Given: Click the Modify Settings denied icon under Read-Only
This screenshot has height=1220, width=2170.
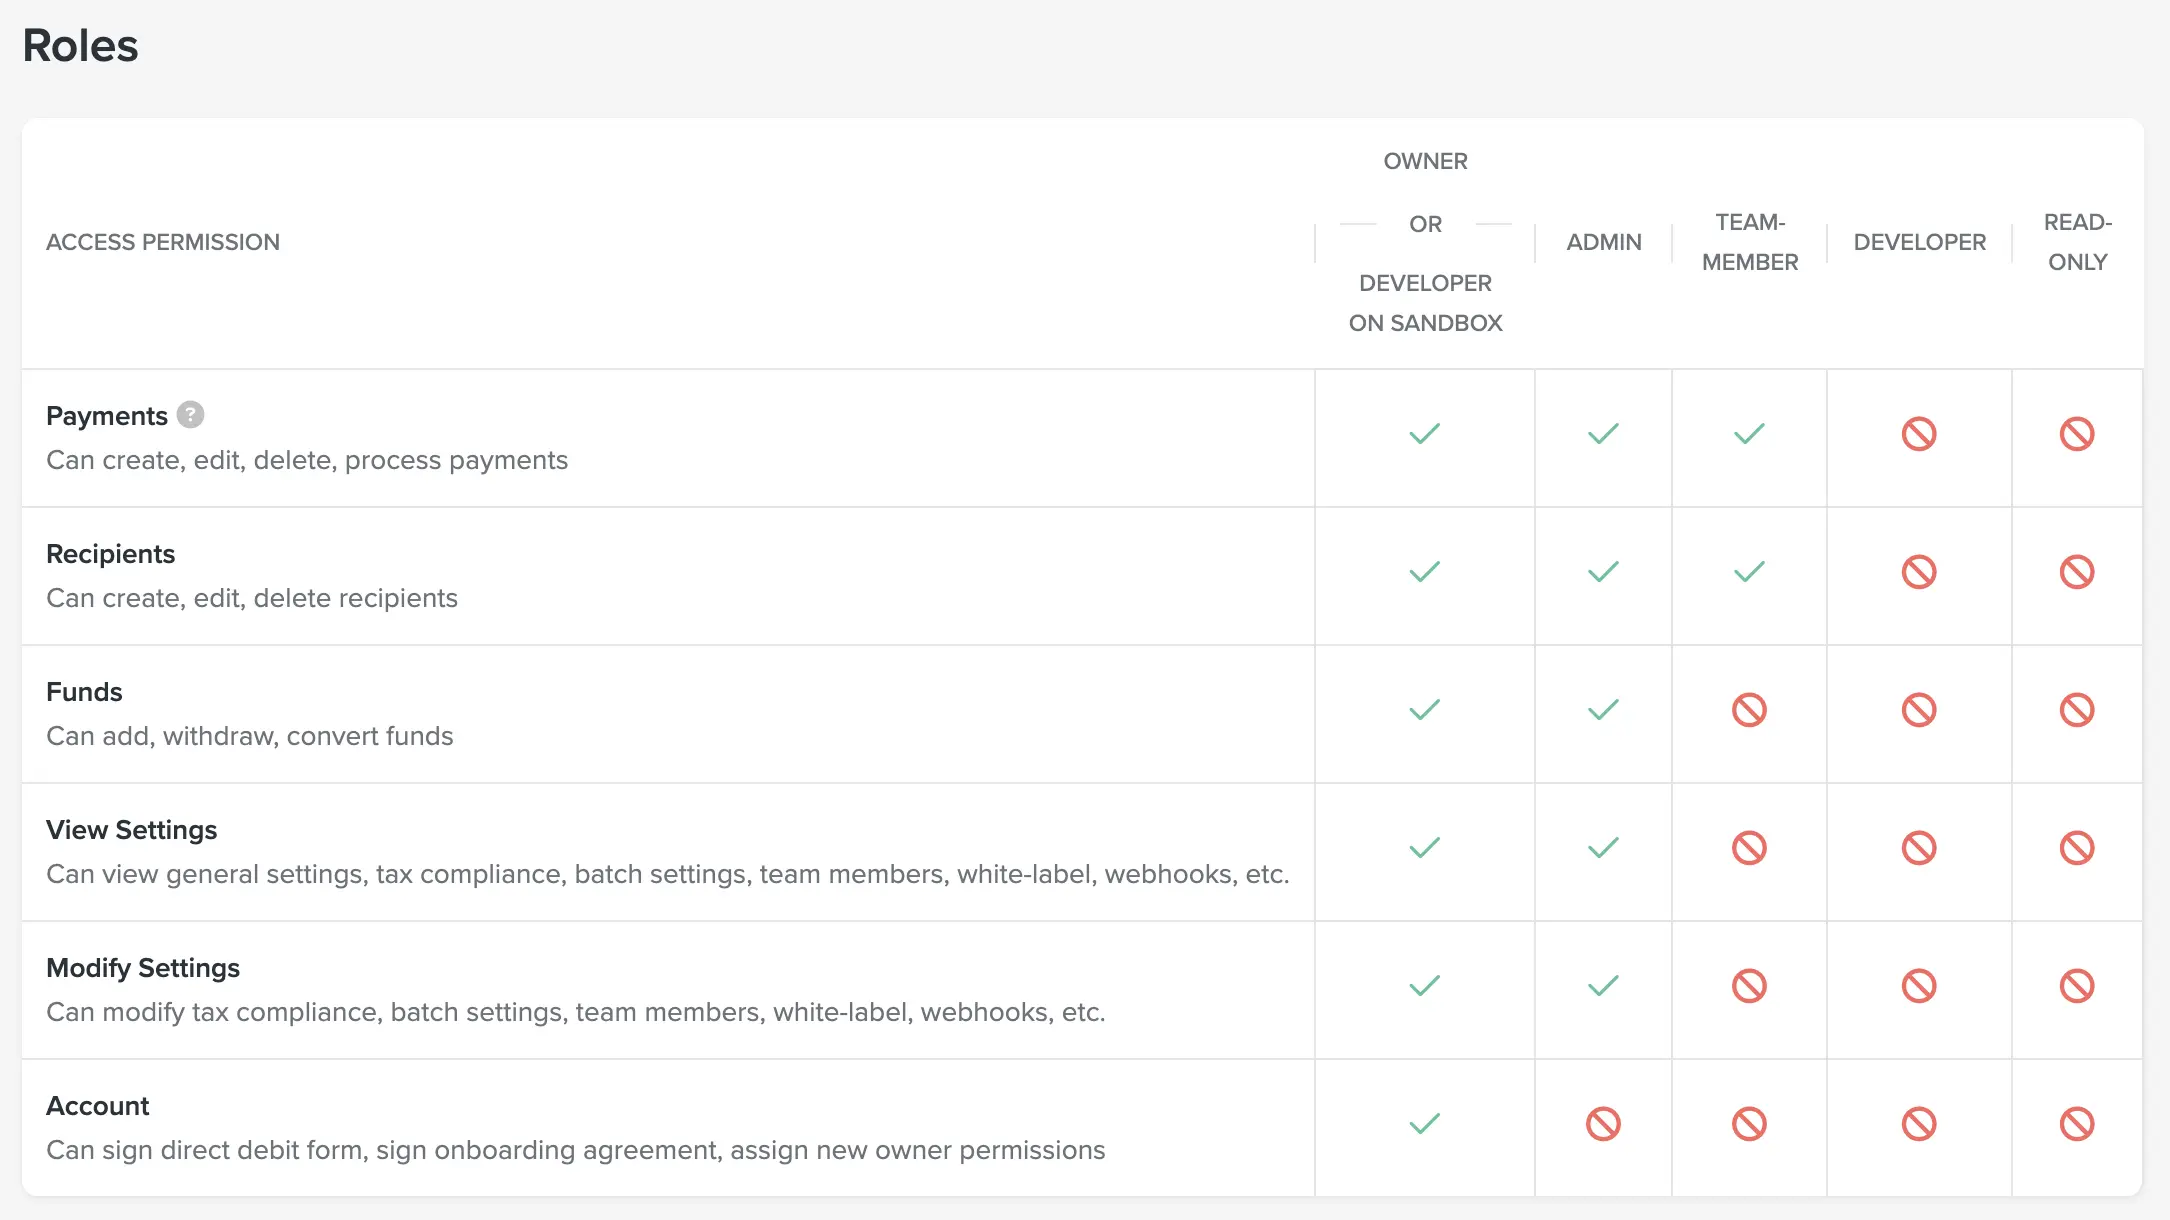Looking at the screenshot, I should tap(2077, 986).
